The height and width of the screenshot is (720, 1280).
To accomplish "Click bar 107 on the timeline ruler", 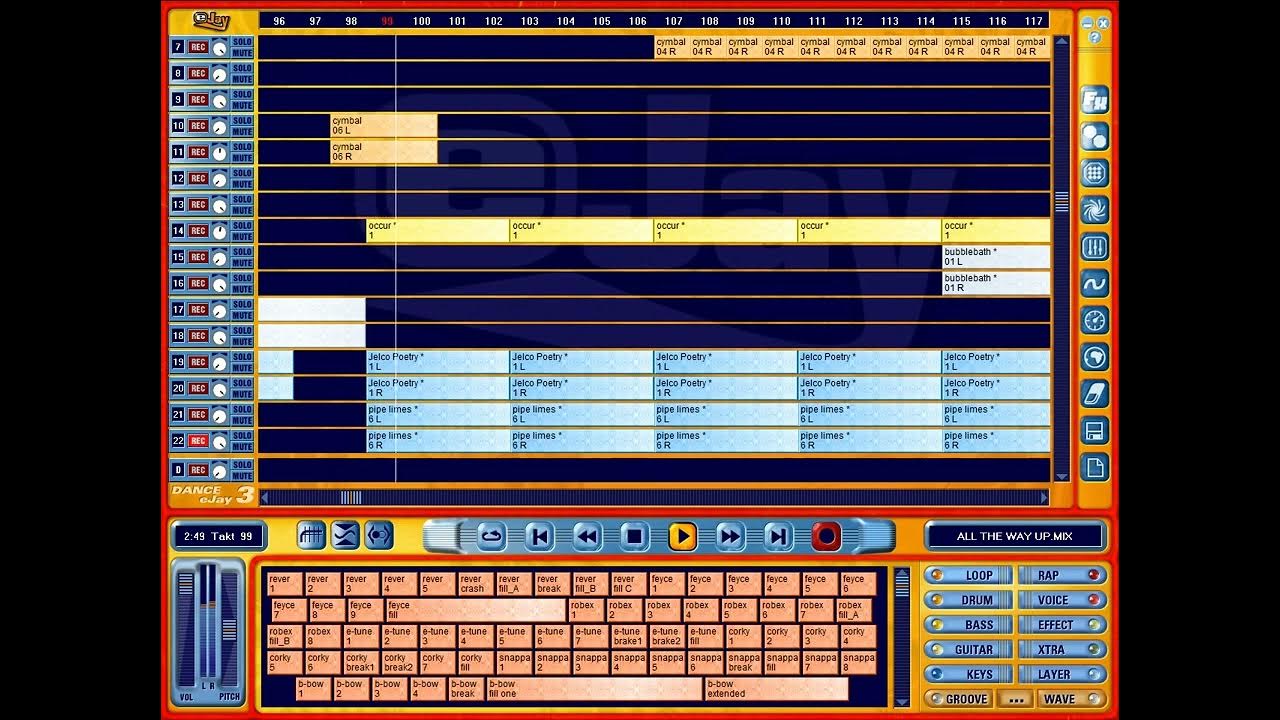I will pyautogui.click(x=673, y=21).
